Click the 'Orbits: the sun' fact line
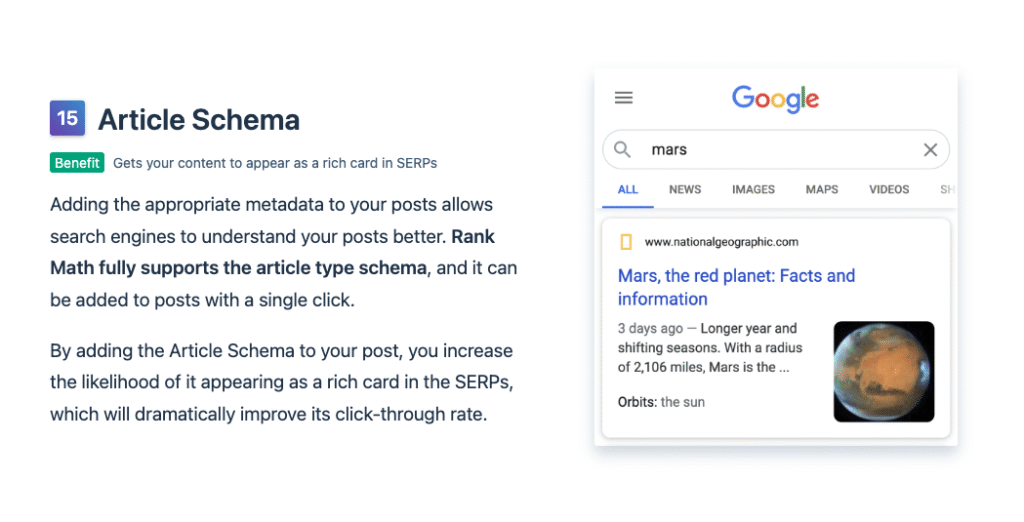This screenshot has width=1024, height=522. pos(661,402)
